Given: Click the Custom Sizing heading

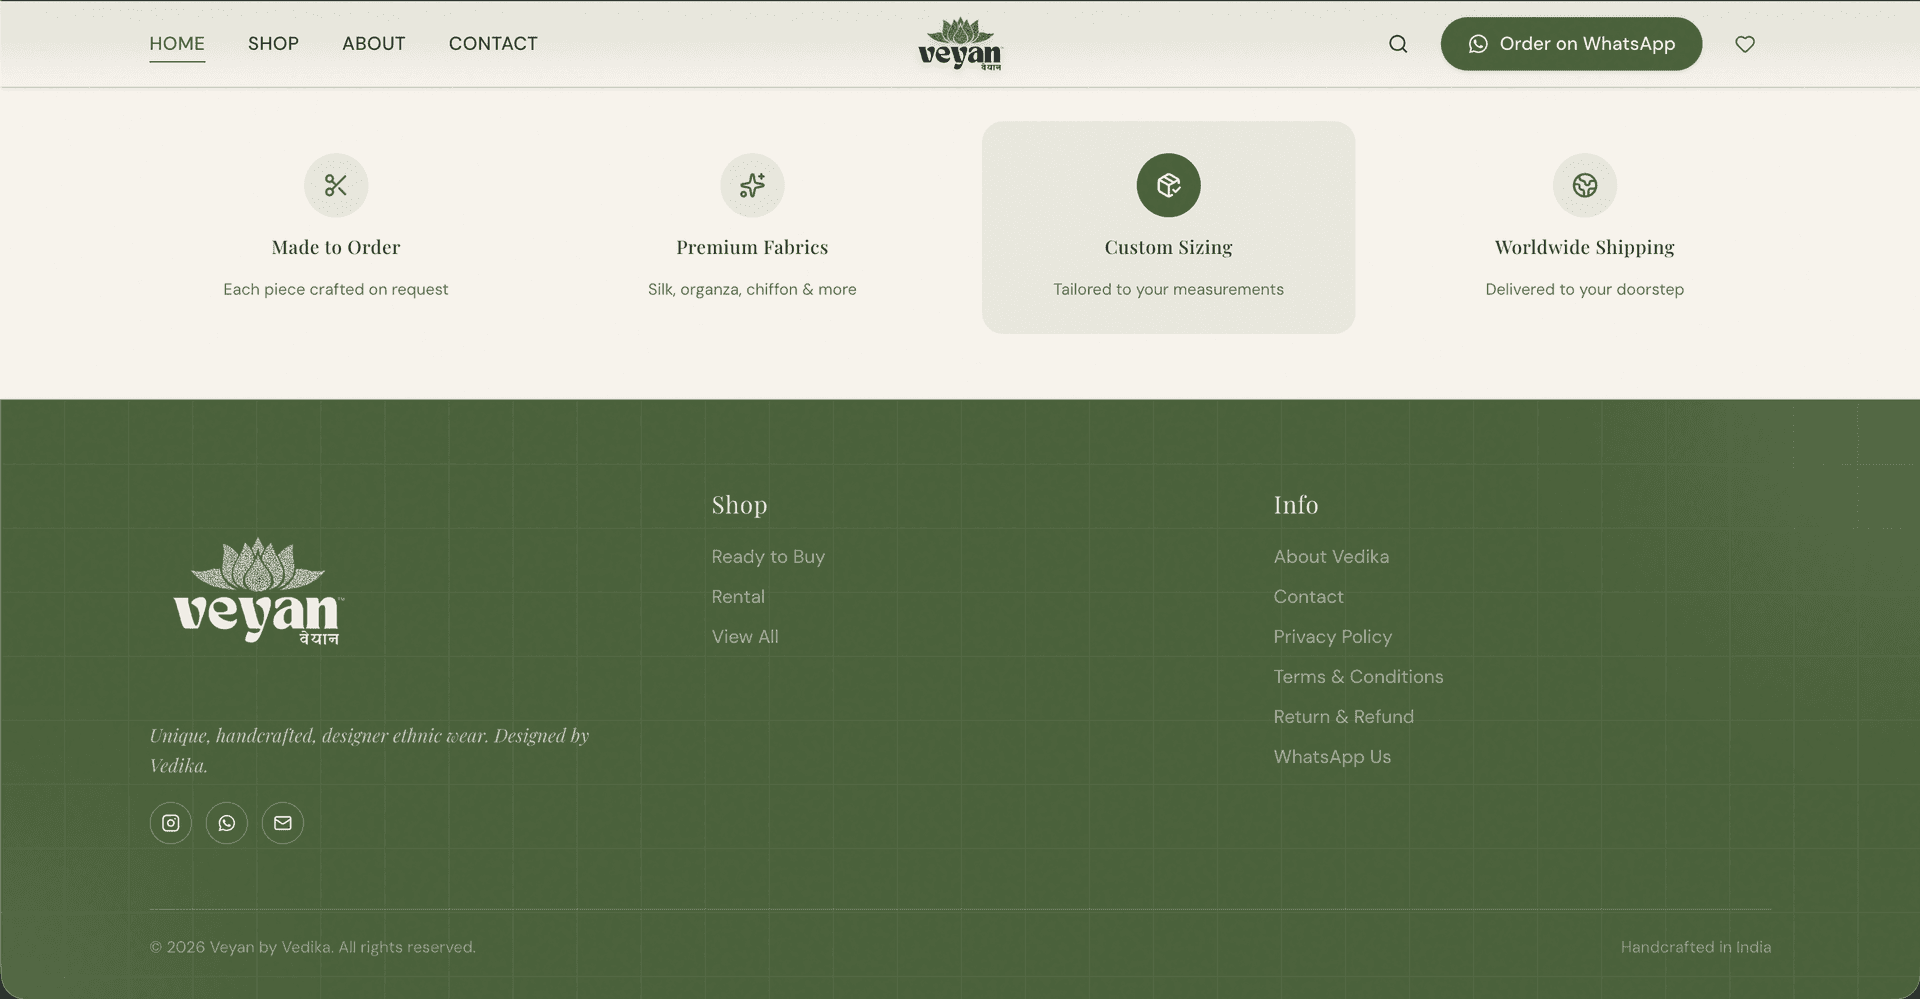Looking at the screenshot, I should 1168,247.
